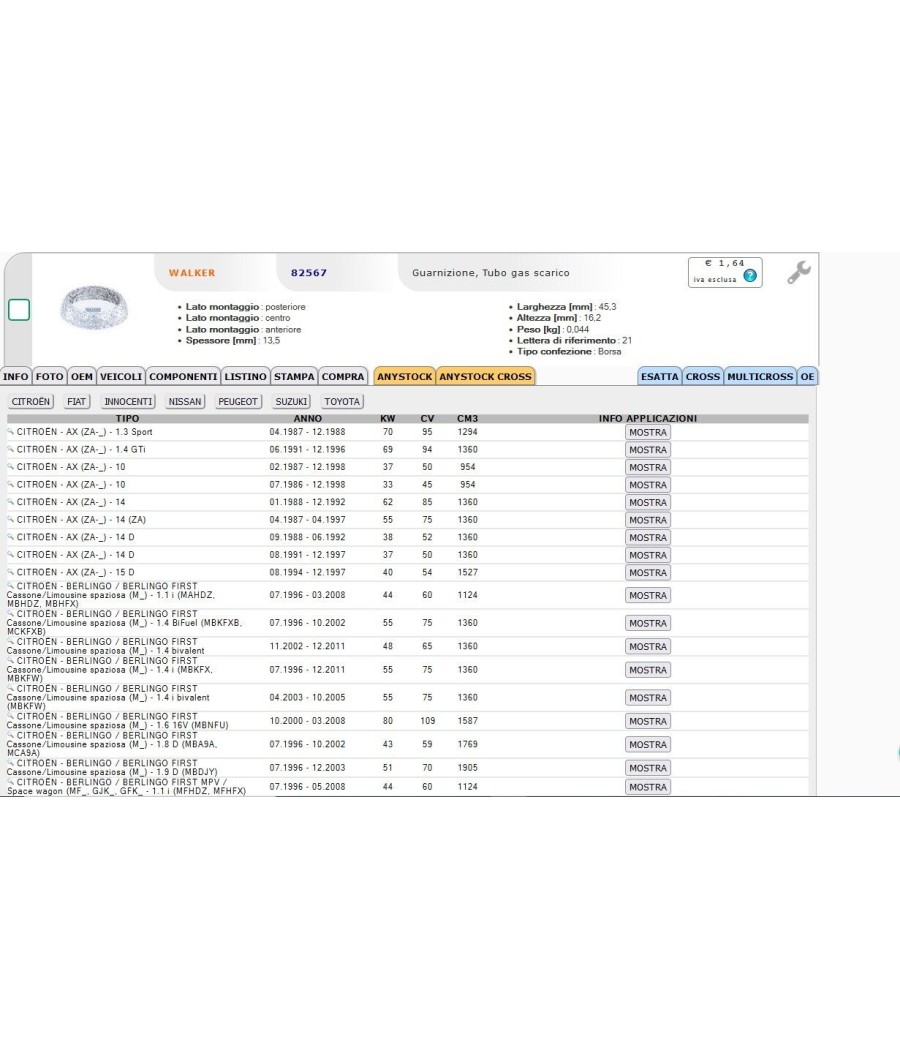This screenshot has height=1050, width=900.
Task: Click magnifier icon beside AX 1.4 GTi
Action: (11, 449)
